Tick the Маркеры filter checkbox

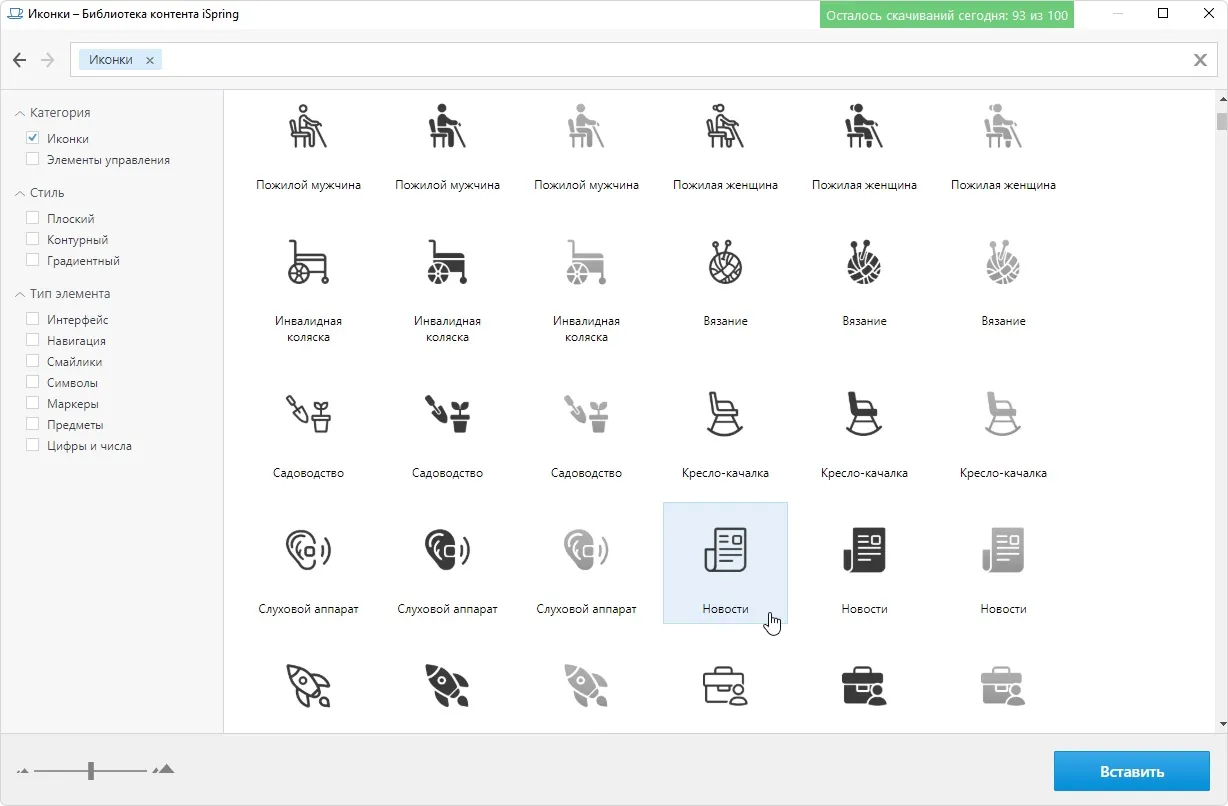pos(33,403)
